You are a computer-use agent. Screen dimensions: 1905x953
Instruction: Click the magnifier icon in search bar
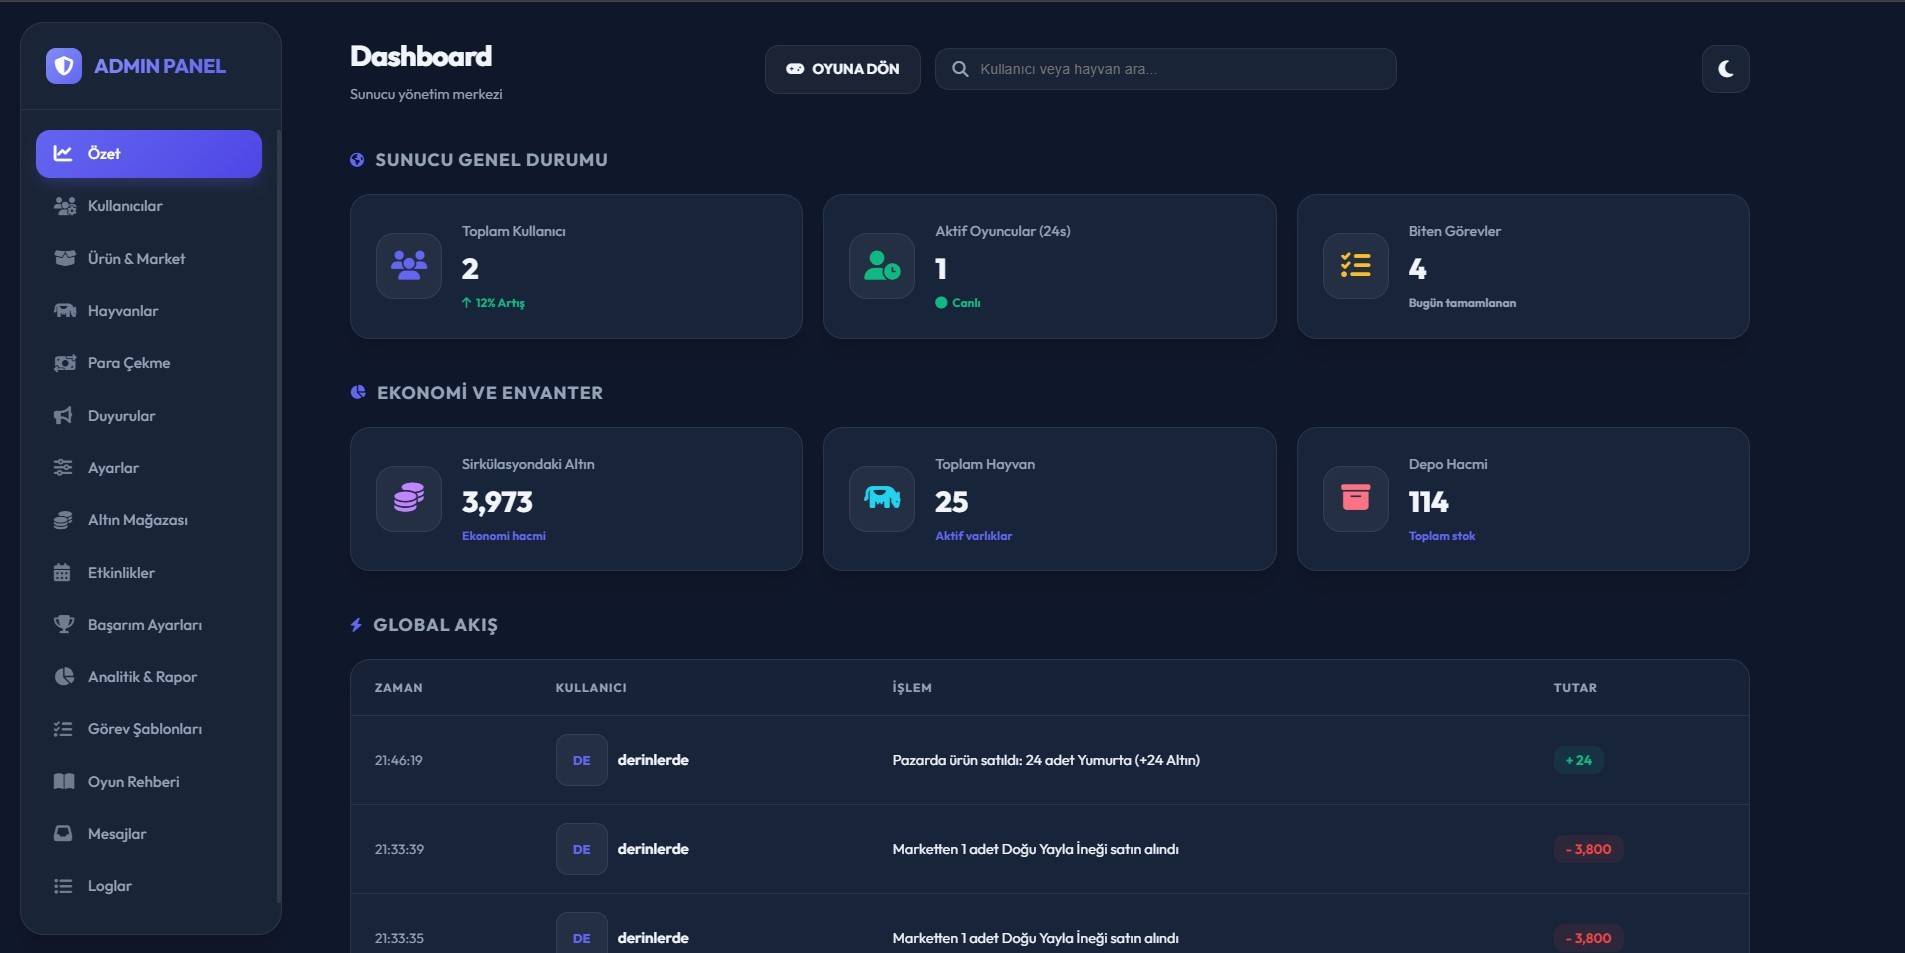(960, 69)
